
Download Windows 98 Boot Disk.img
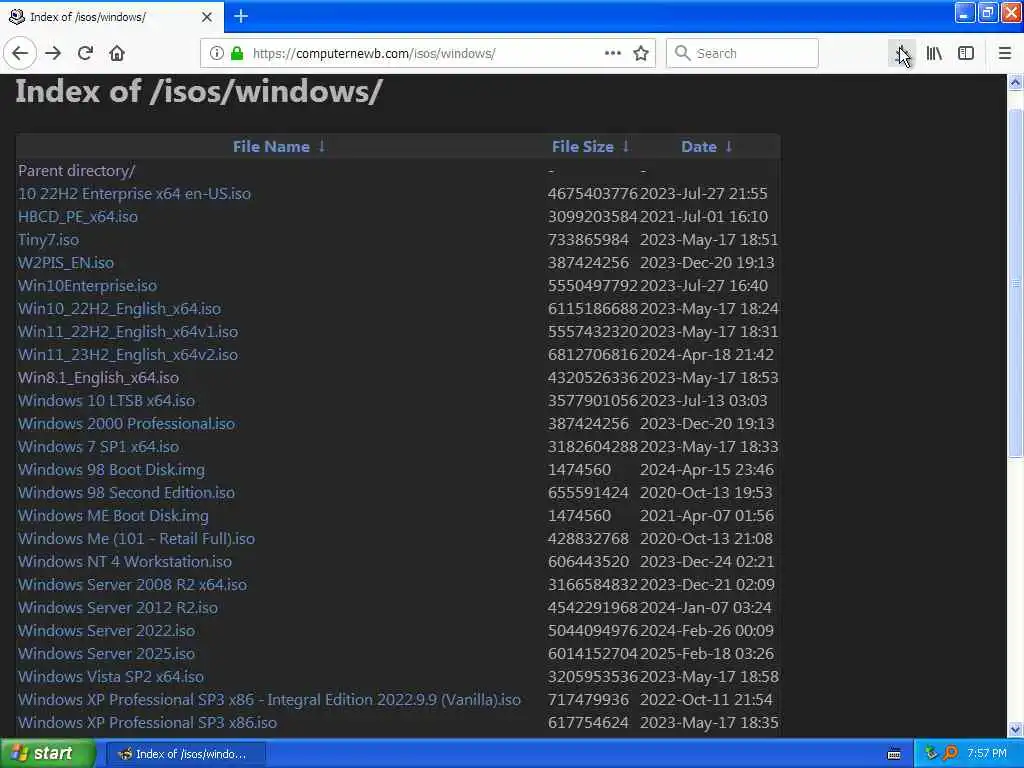pyautogui.click(x=112, y=470)
